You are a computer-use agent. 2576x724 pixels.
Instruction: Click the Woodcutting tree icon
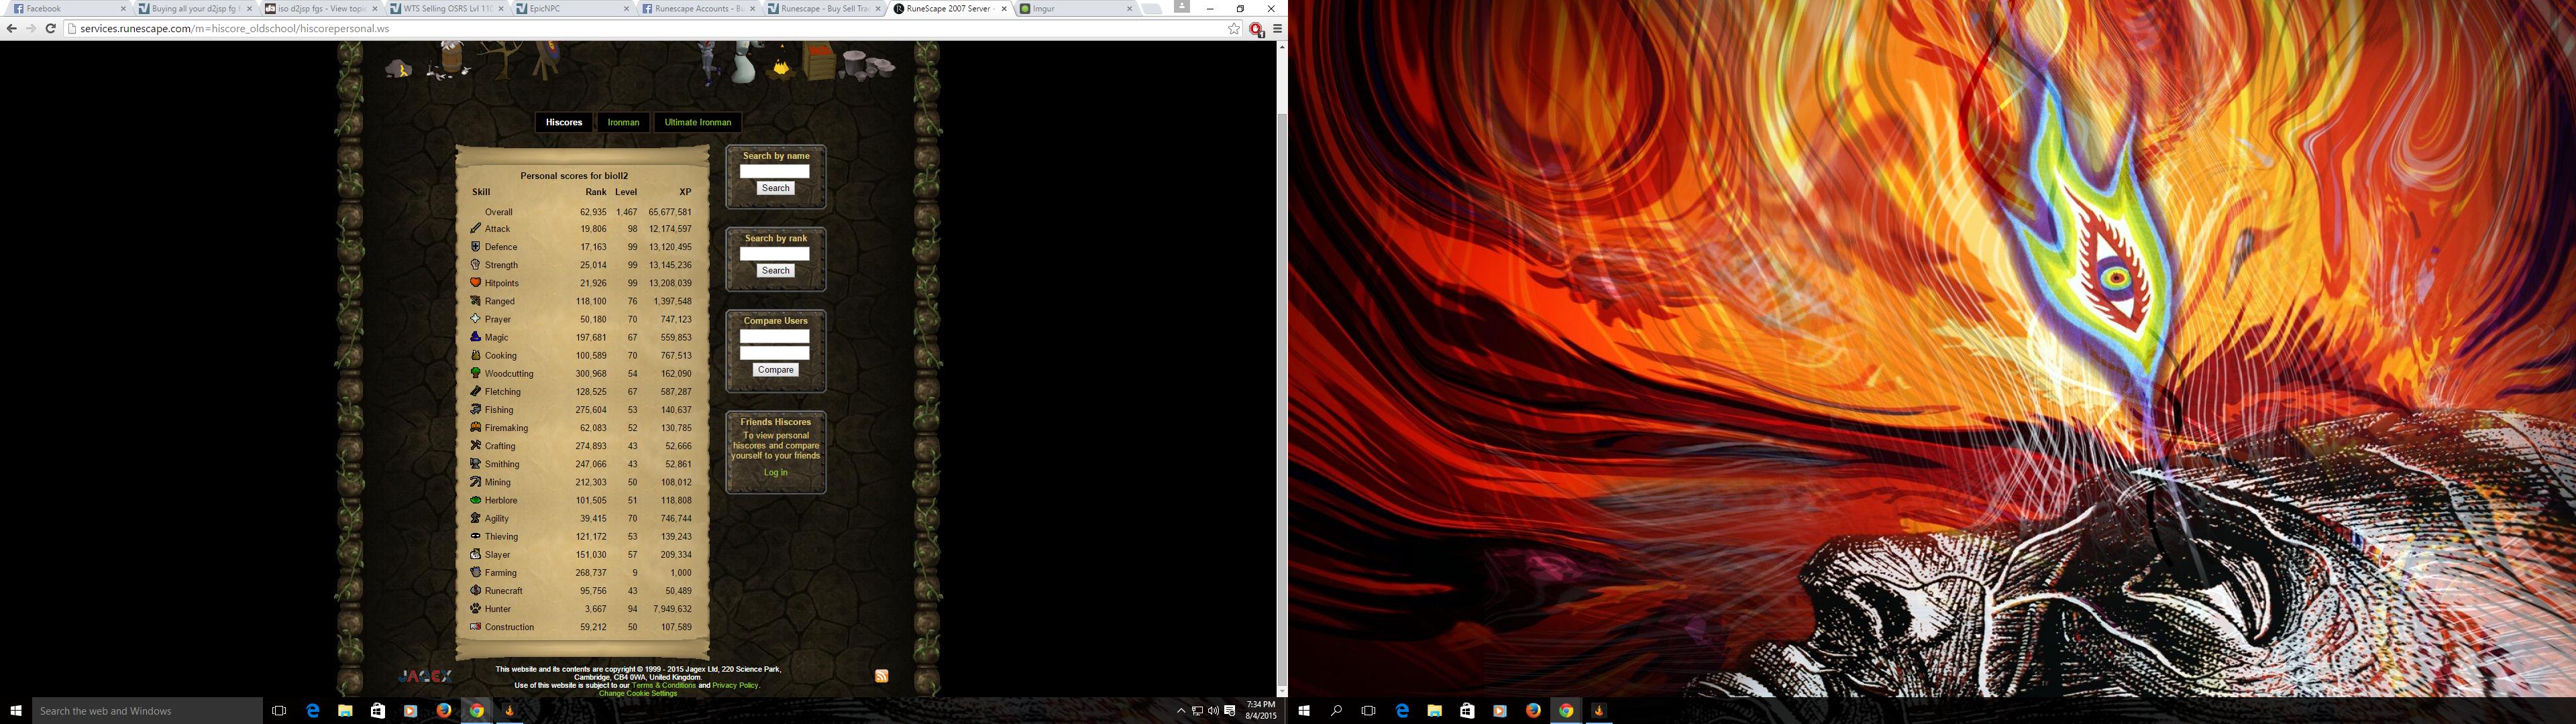(475, 373)
